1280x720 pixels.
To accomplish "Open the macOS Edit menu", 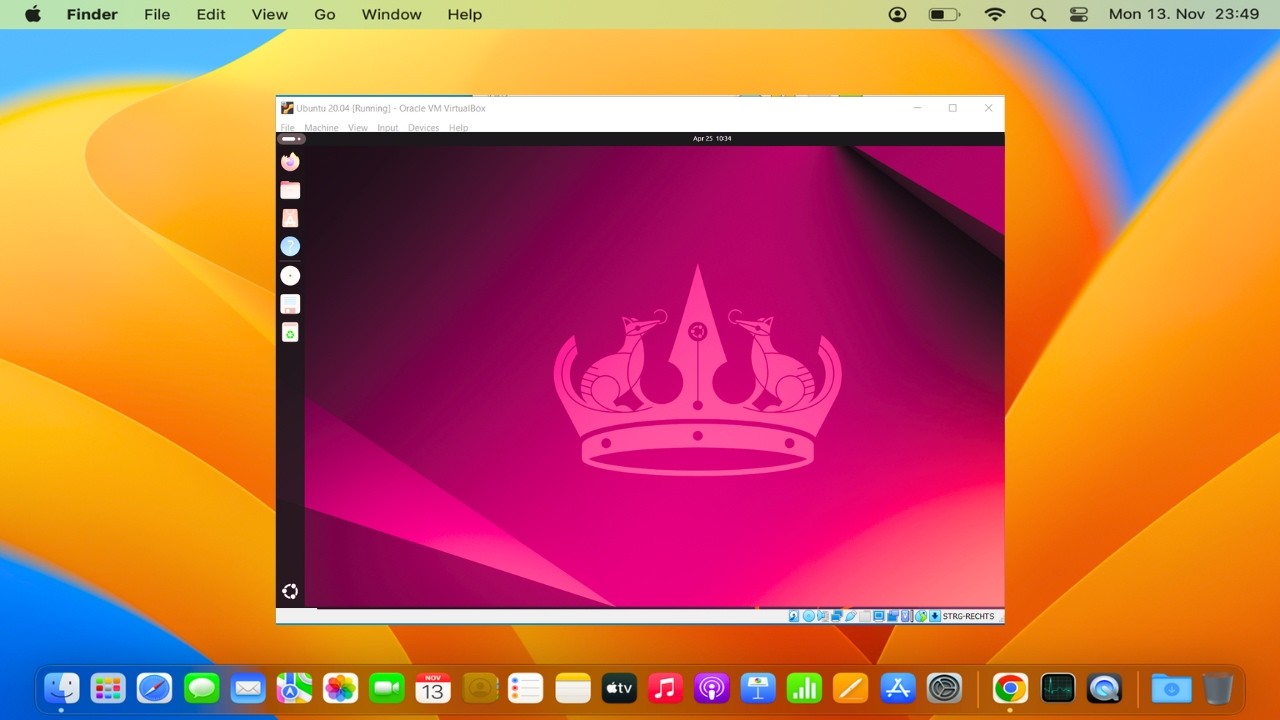I will (x=211, y=14).
